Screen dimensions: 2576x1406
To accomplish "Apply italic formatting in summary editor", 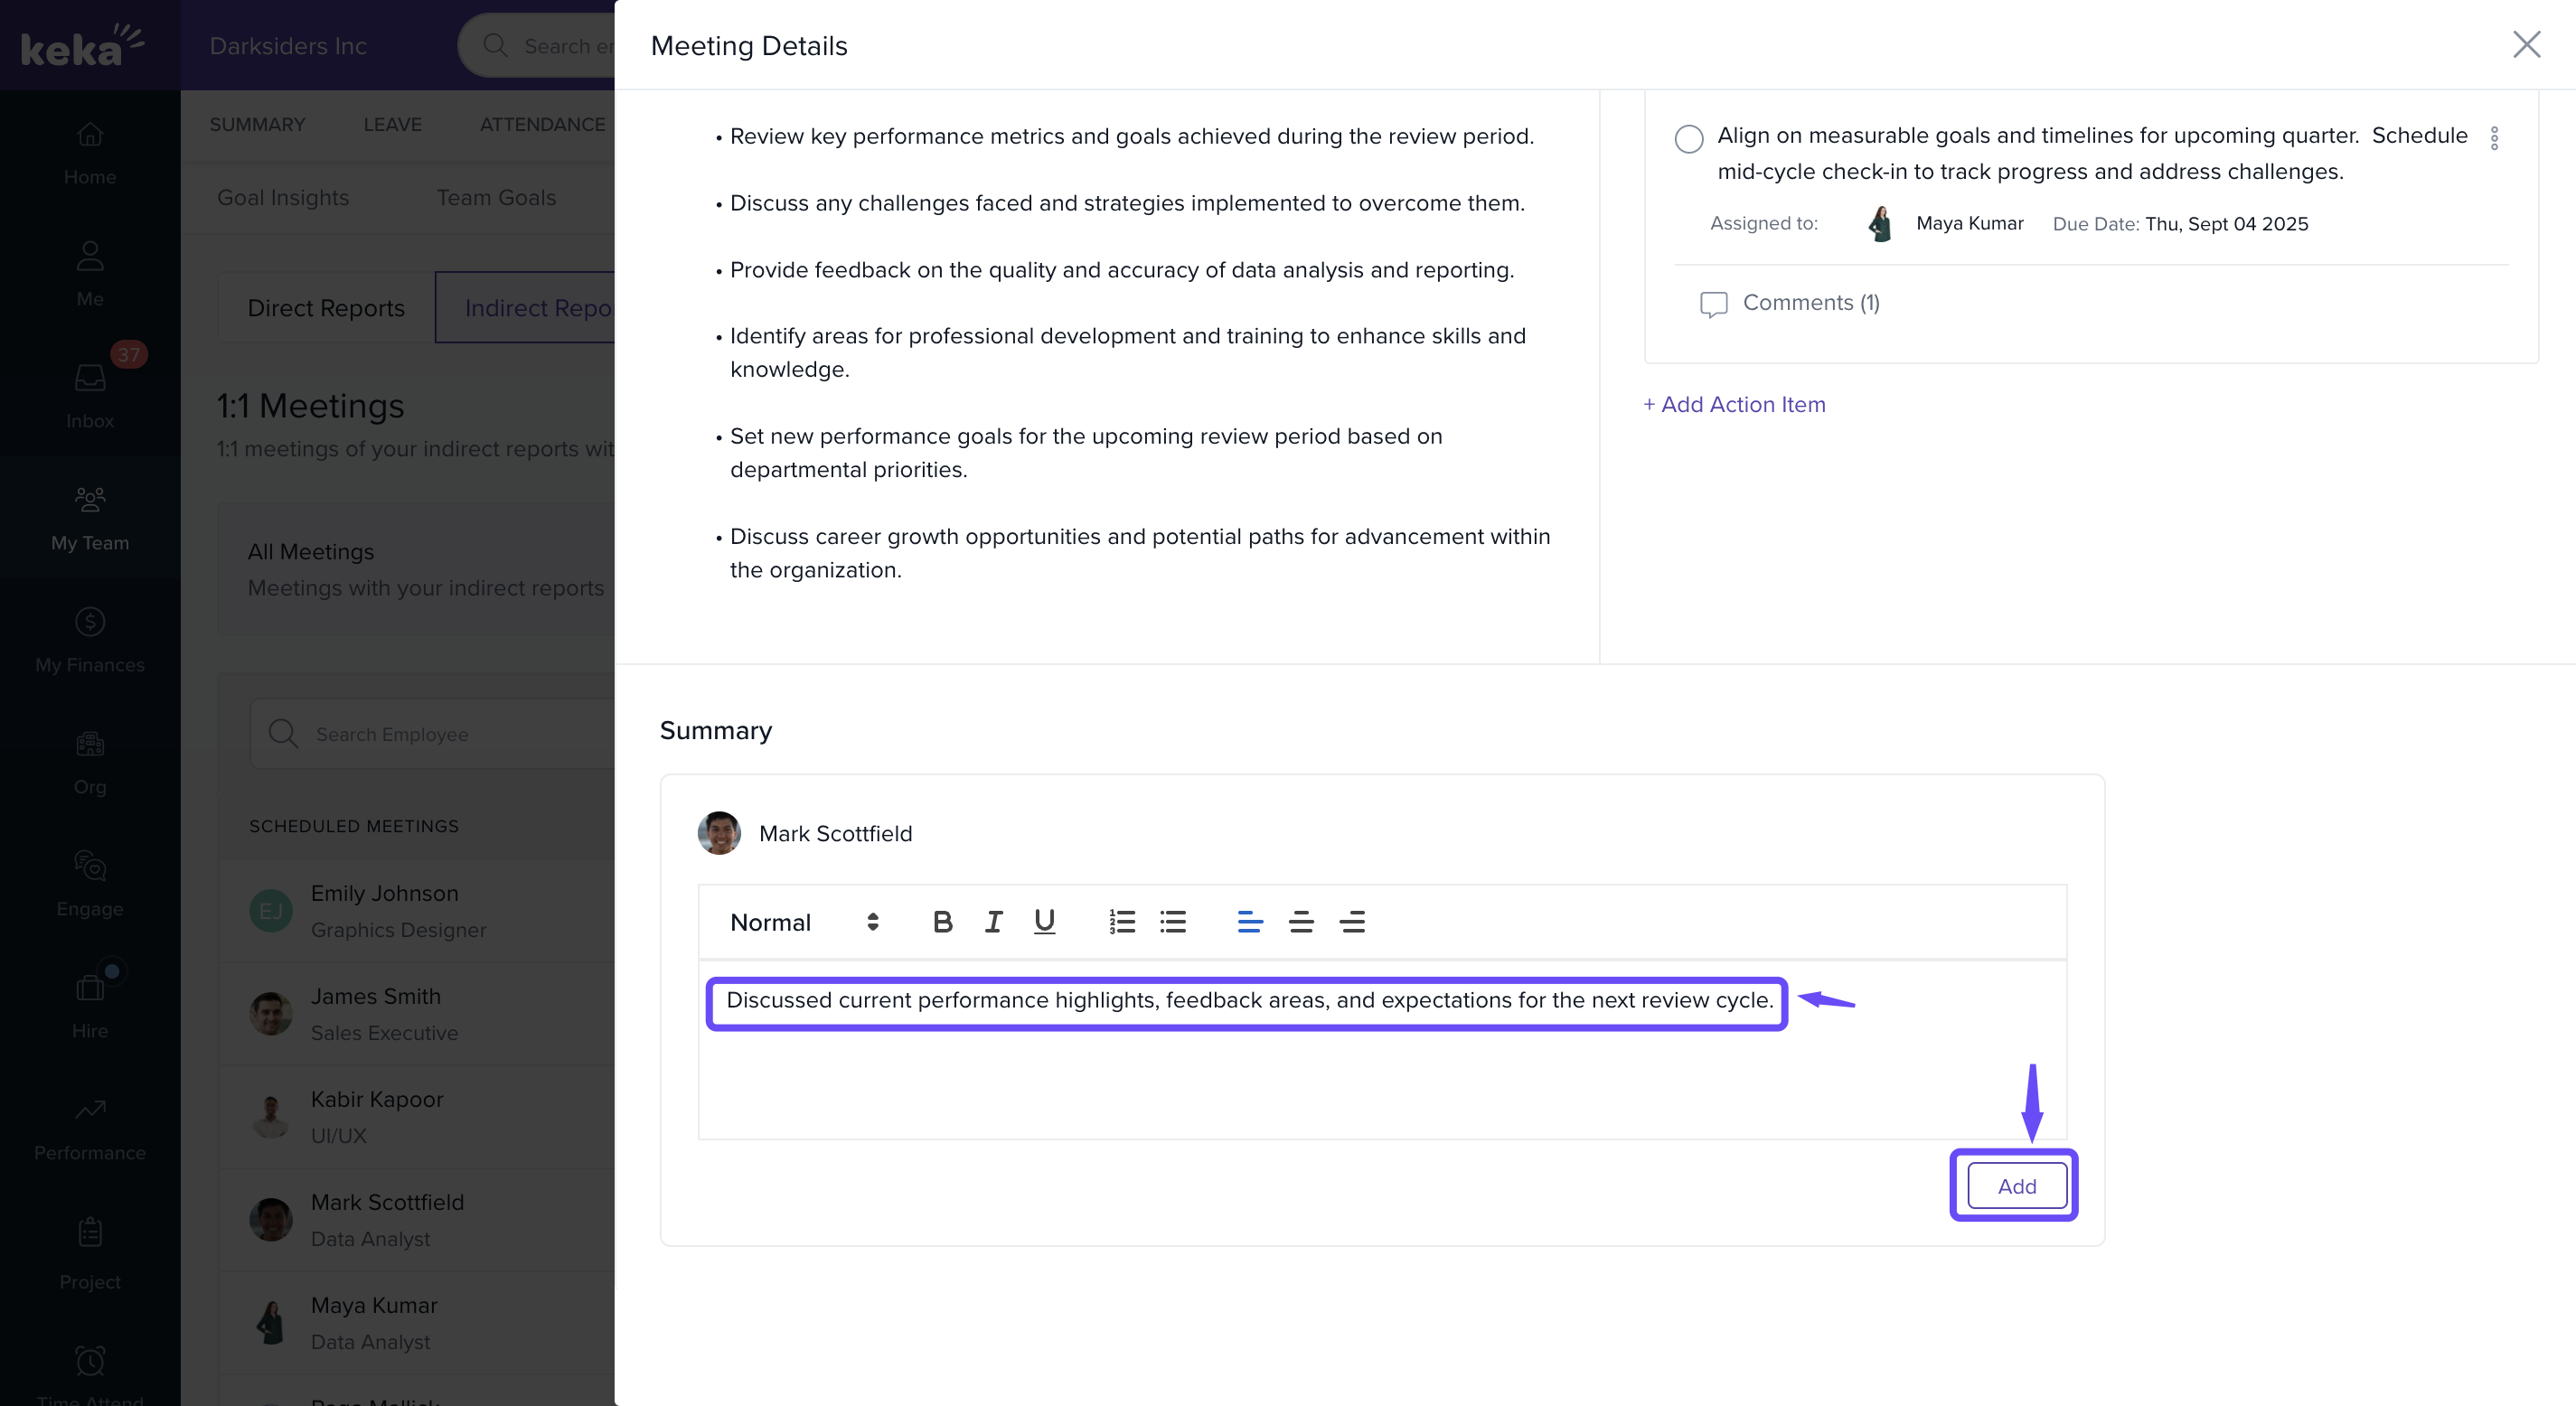I will [x=993, y=922].
